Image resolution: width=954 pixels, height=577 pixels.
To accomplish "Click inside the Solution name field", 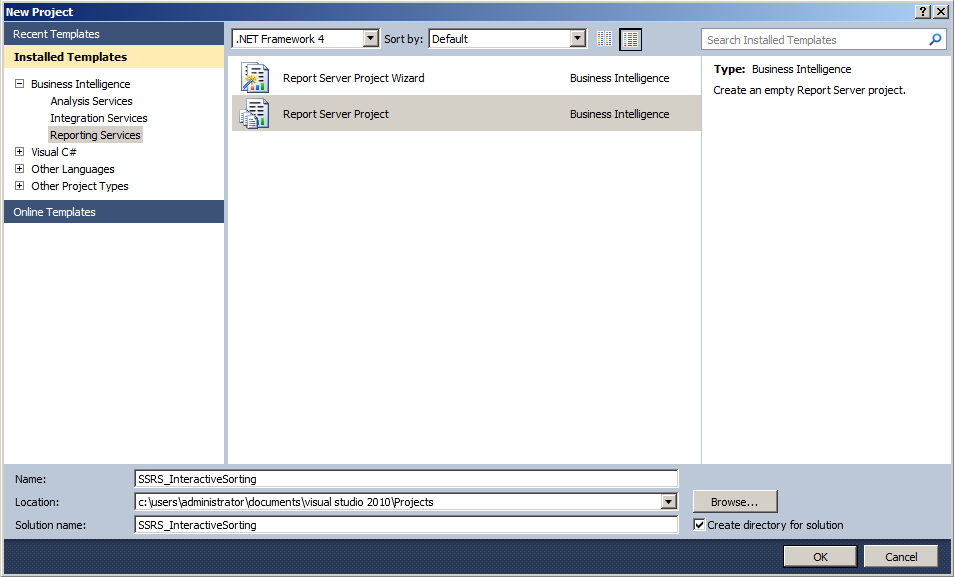I will (400, 524).
